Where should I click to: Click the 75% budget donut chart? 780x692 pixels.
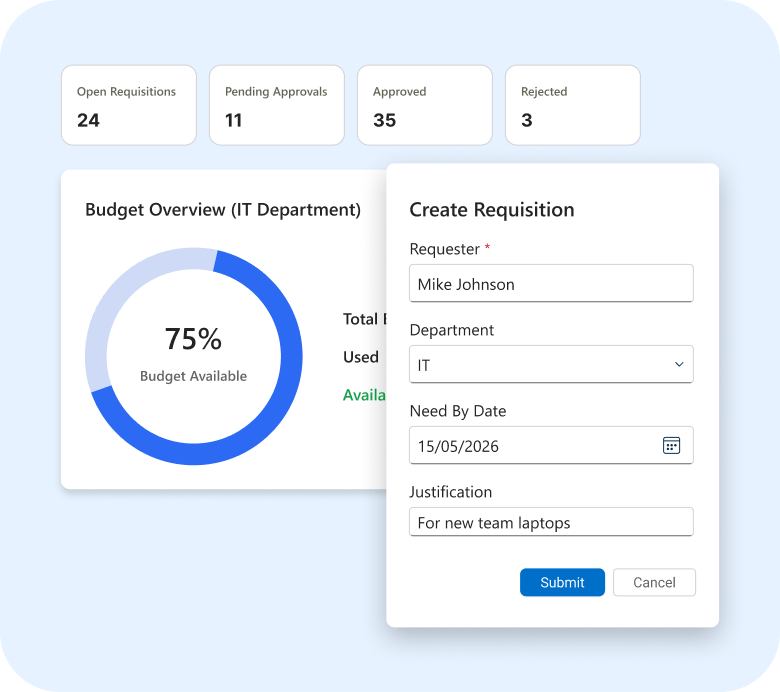[194, 356]
